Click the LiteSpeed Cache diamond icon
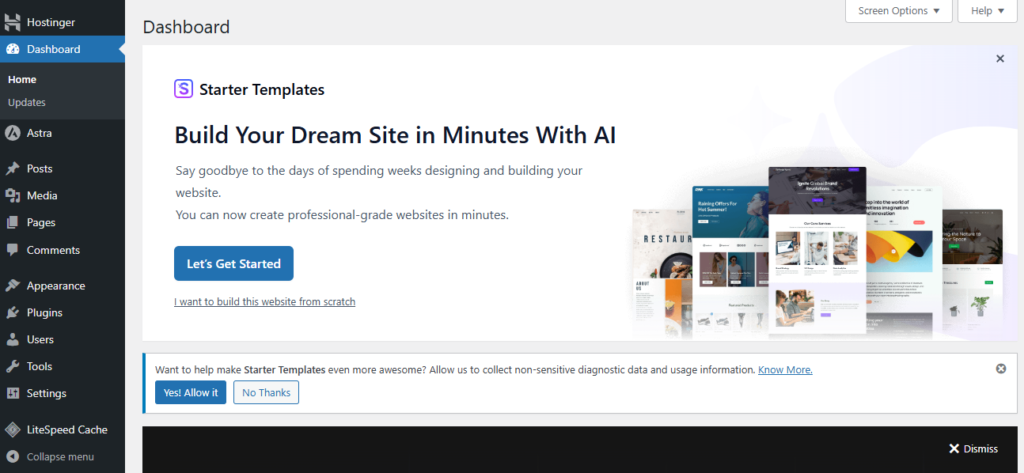Screen dimensions: 1024x473 (12, 430)
